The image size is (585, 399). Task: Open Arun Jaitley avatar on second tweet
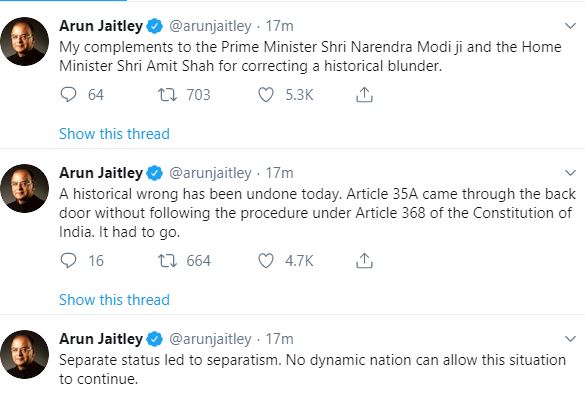coord(24,188)
